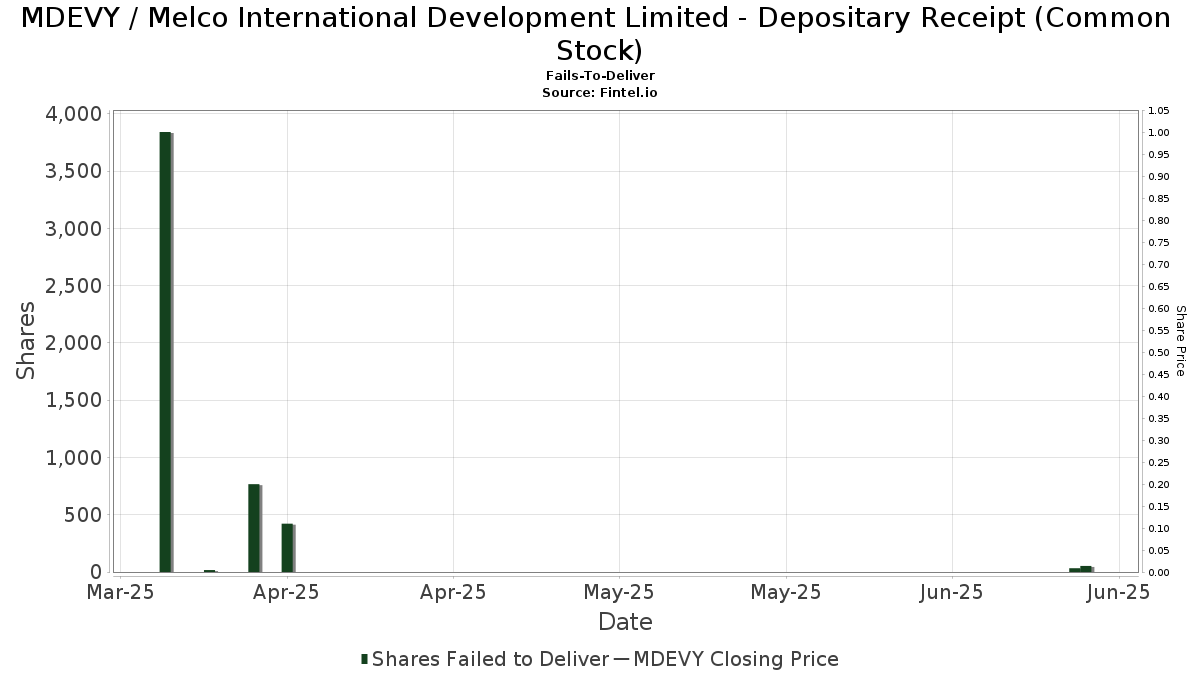Screen dimensions: 1200x675
Task: Click the 1.05 share price tick label
Action: 1159,111
